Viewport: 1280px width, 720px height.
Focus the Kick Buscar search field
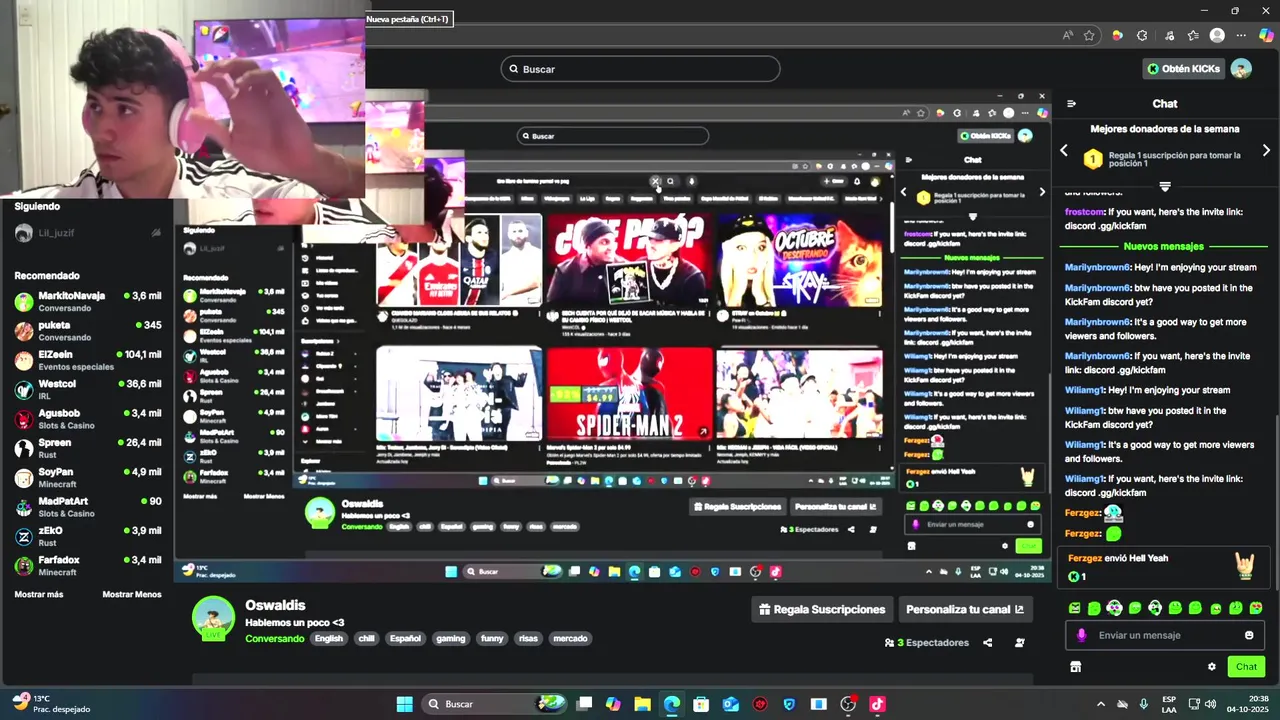[640, 69]
